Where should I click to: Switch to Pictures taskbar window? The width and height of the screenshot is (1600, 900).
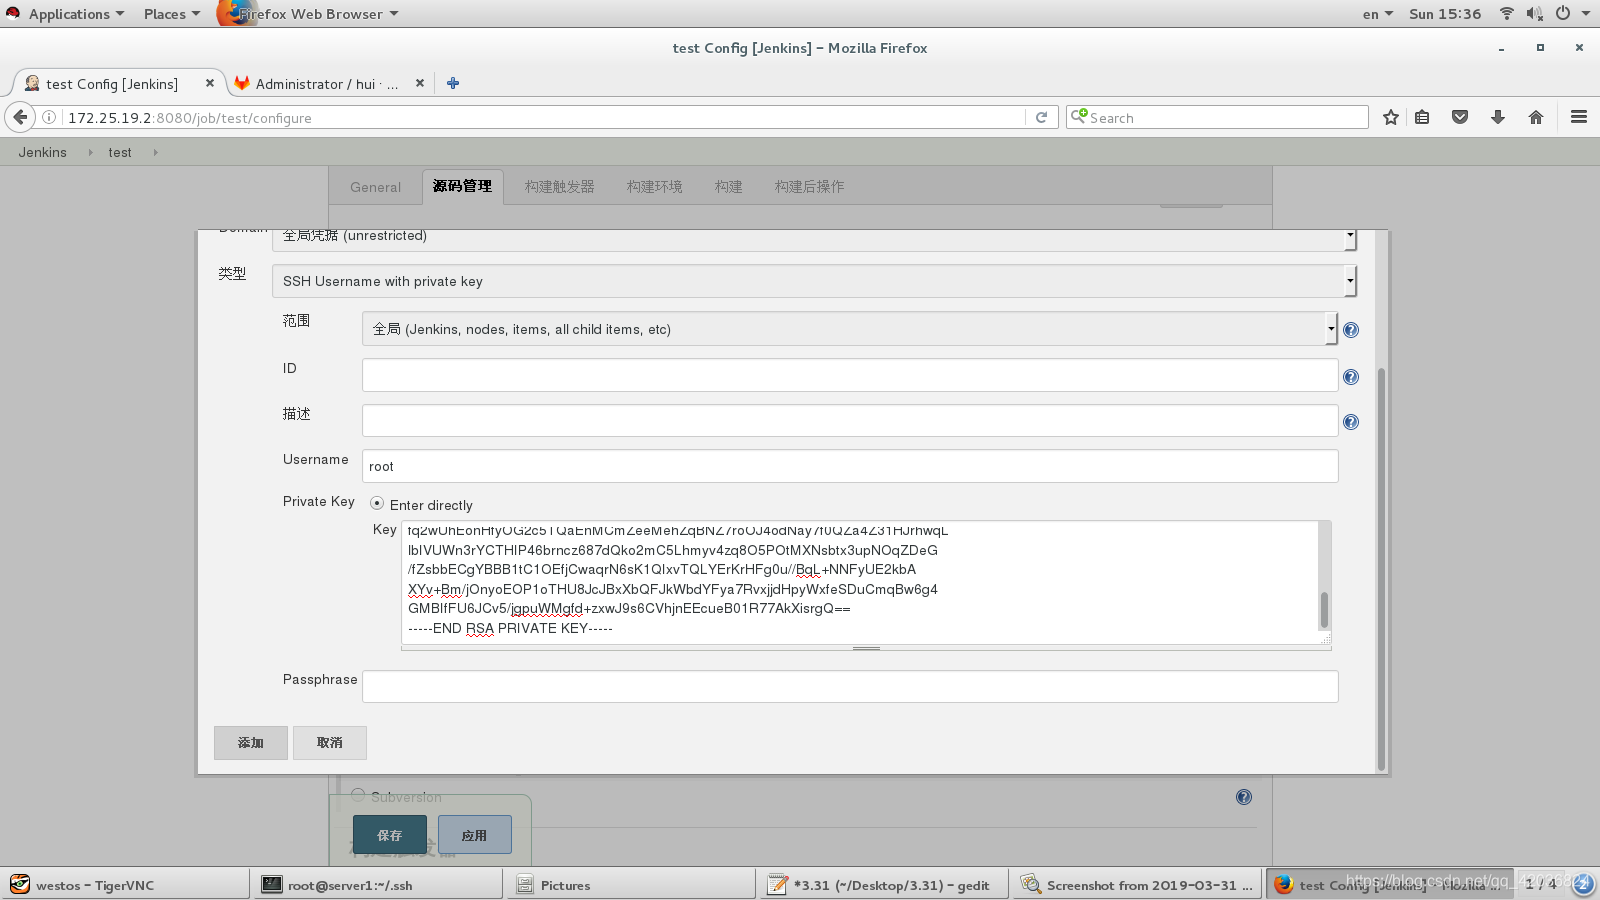click(x=632, y=884)
